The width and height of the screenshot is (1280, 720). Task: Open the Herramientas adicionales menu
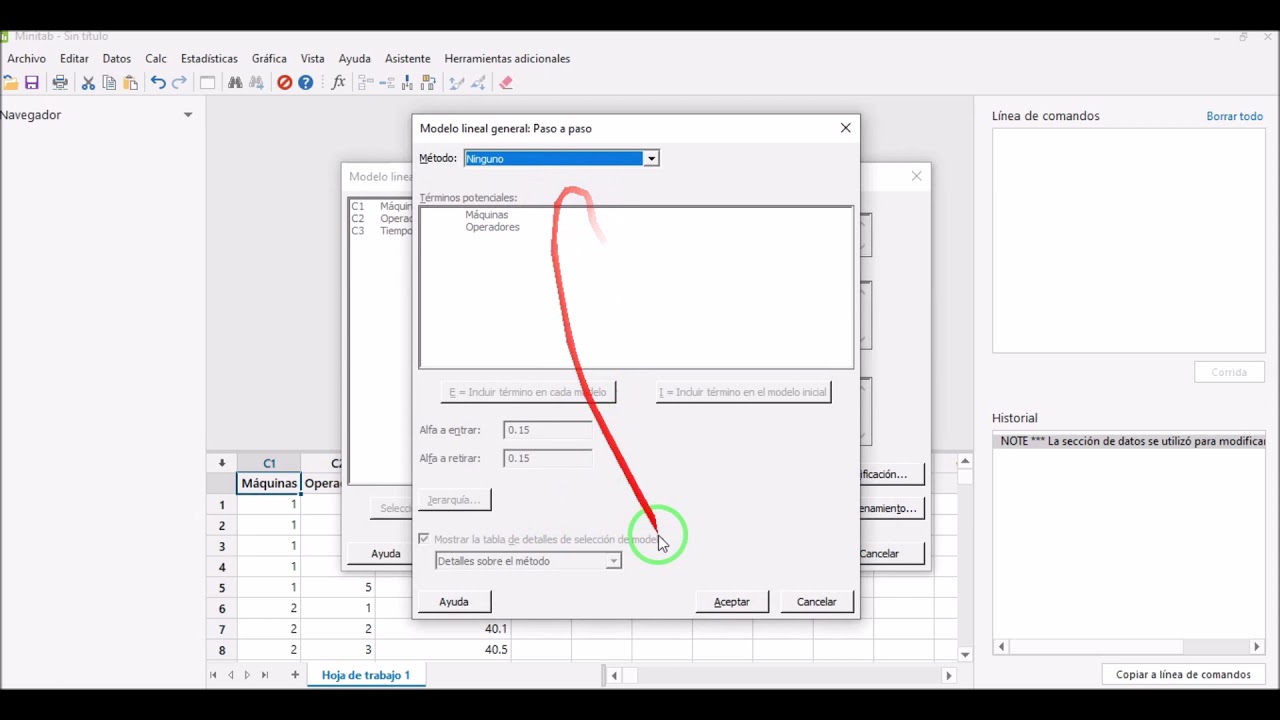(x=507, y=59)
